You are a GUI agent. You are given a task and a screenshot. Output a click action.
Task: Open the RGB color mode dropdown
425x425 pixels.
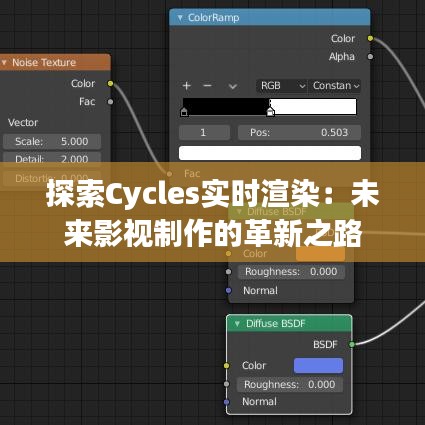(282, 86)
